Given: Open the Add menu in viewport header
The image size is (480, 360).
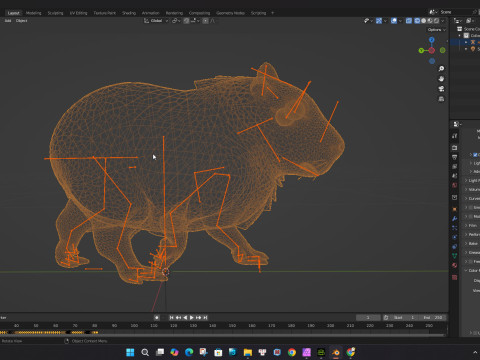Looking at the screenshot, I should coord(8,21).
